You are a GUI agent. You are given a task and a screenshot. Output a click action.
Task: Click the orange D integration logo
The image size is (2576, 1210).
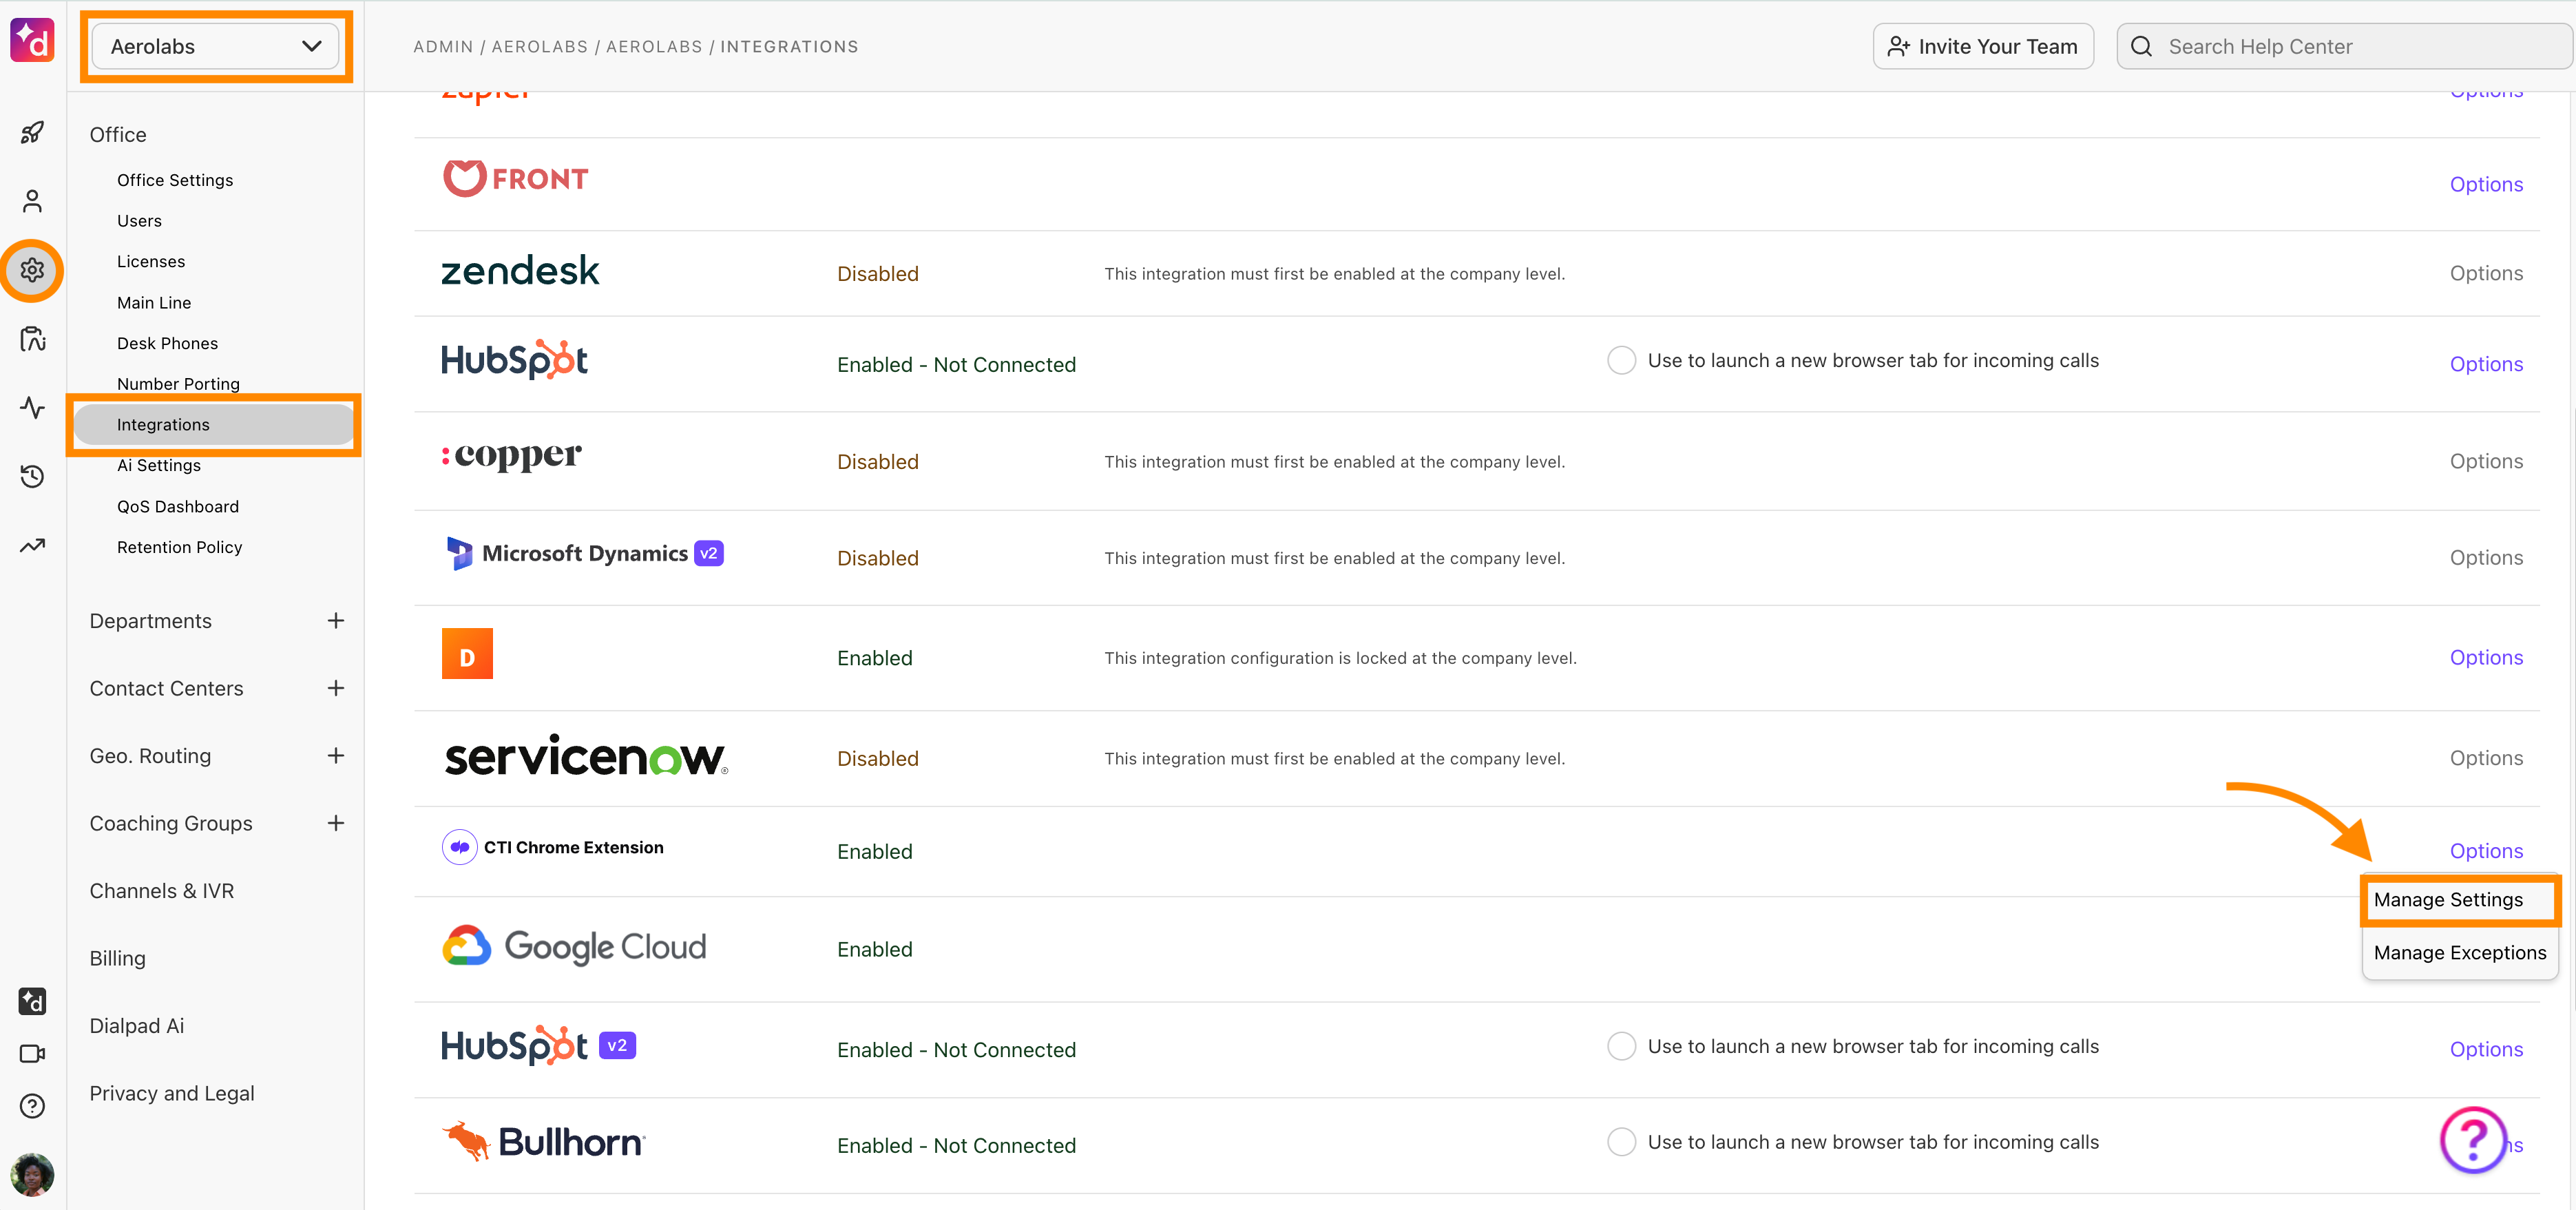tap(467, 654)
